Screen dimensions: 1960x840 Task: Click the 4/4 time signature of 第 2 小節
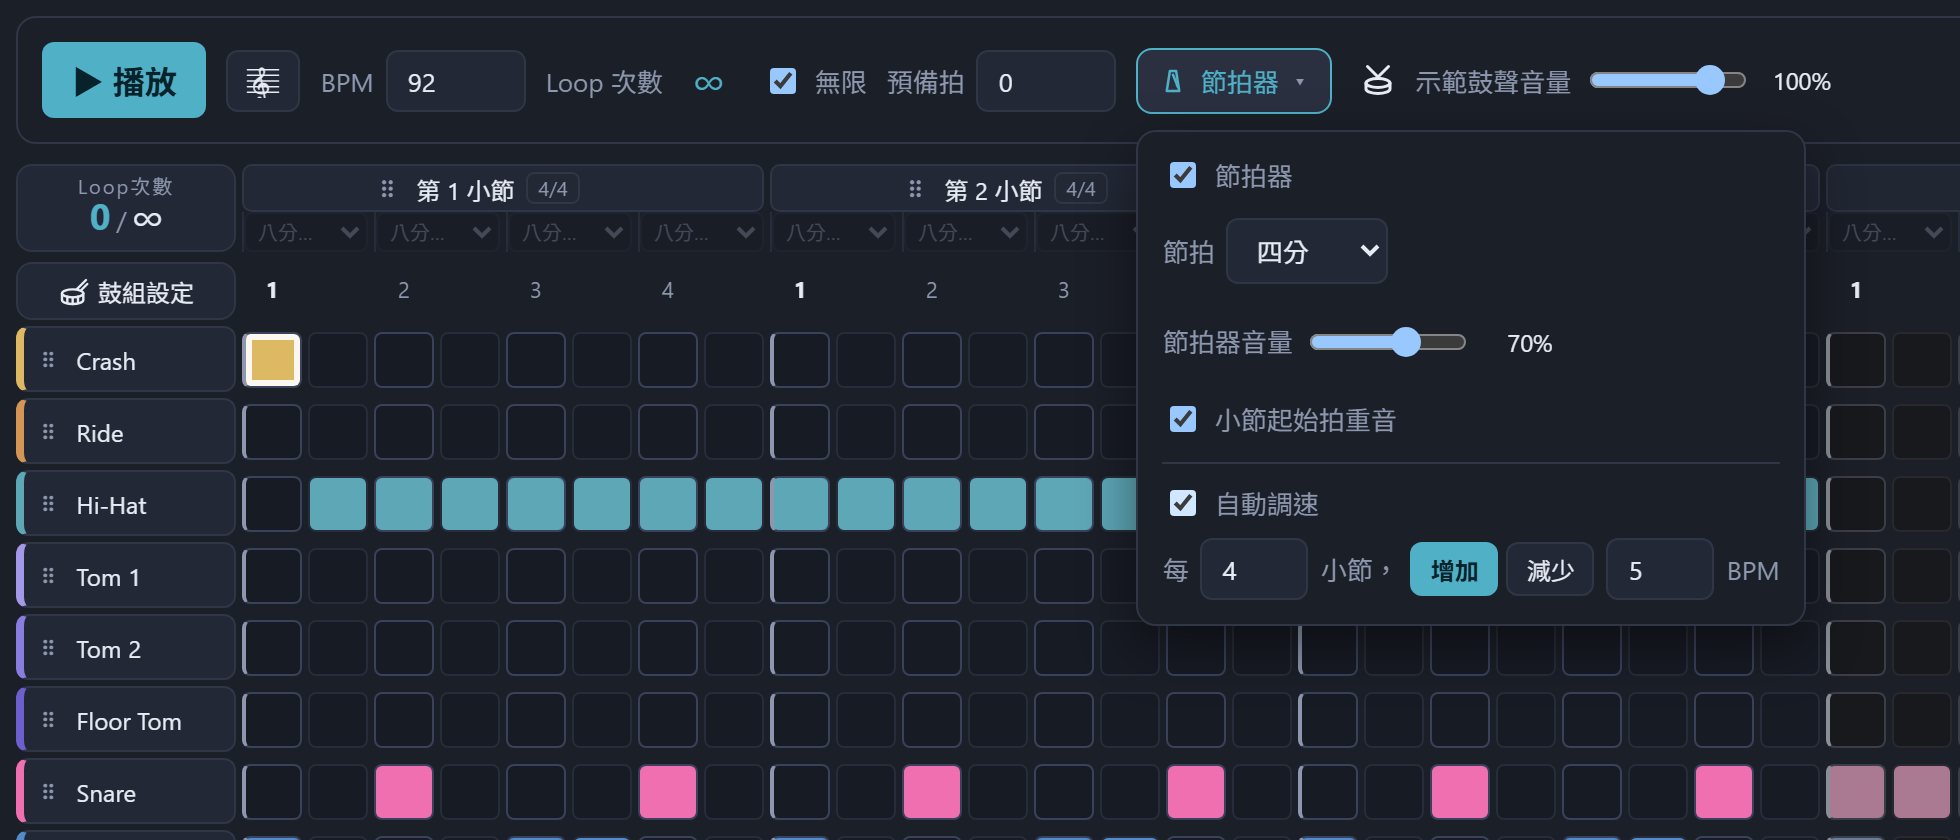click(x=1081, y=189)
